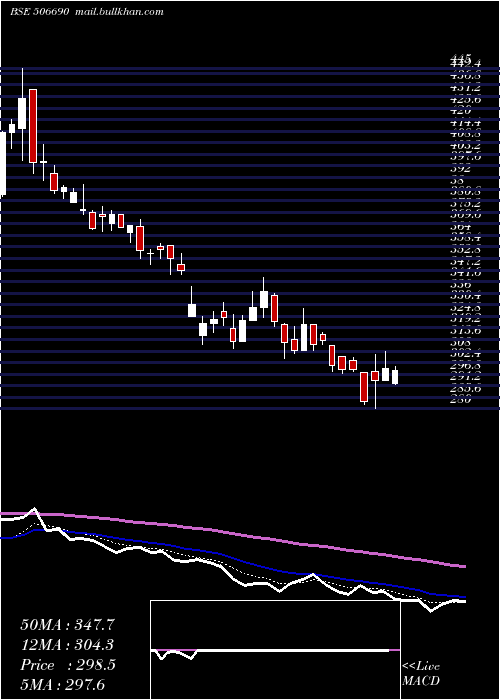Viewport: 500px width, 700px height.
Task: Open the mail.bullkhan.com watermark link
Action: [x=118, y=12]
